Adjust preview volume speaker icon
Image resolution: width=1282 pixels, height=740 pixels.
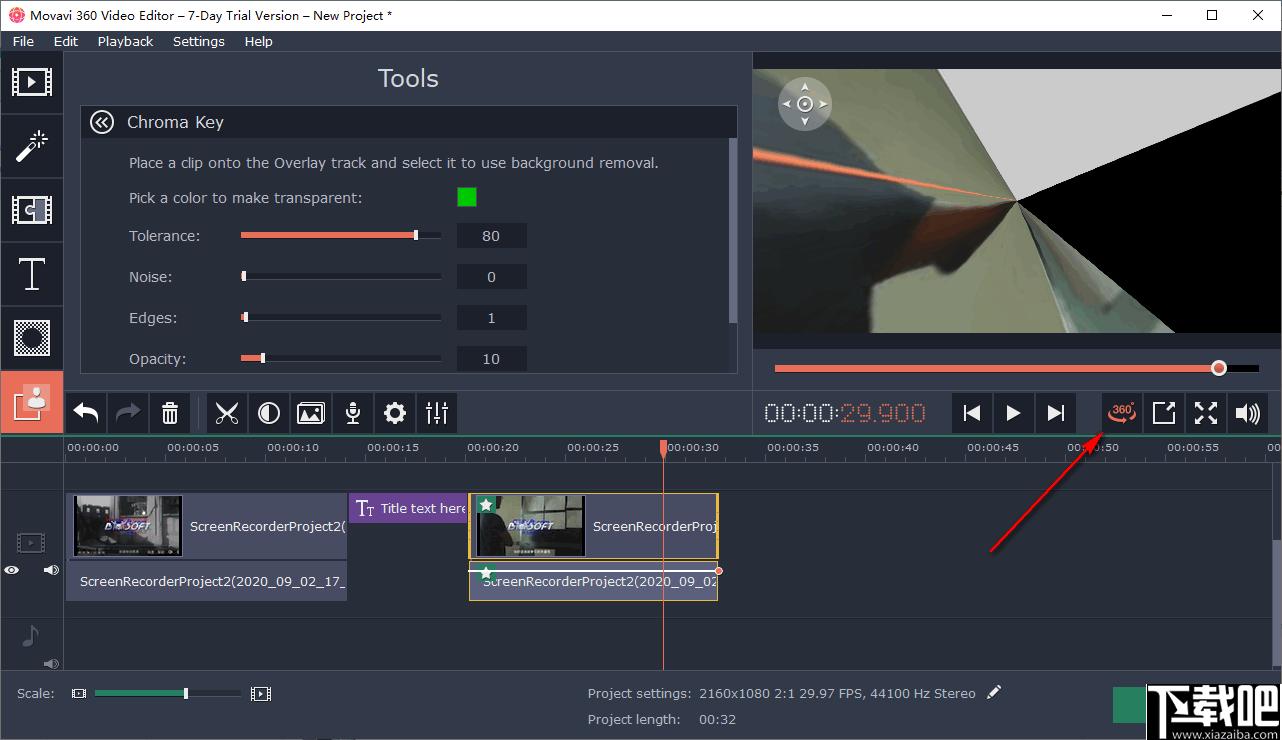[1248, 413]
